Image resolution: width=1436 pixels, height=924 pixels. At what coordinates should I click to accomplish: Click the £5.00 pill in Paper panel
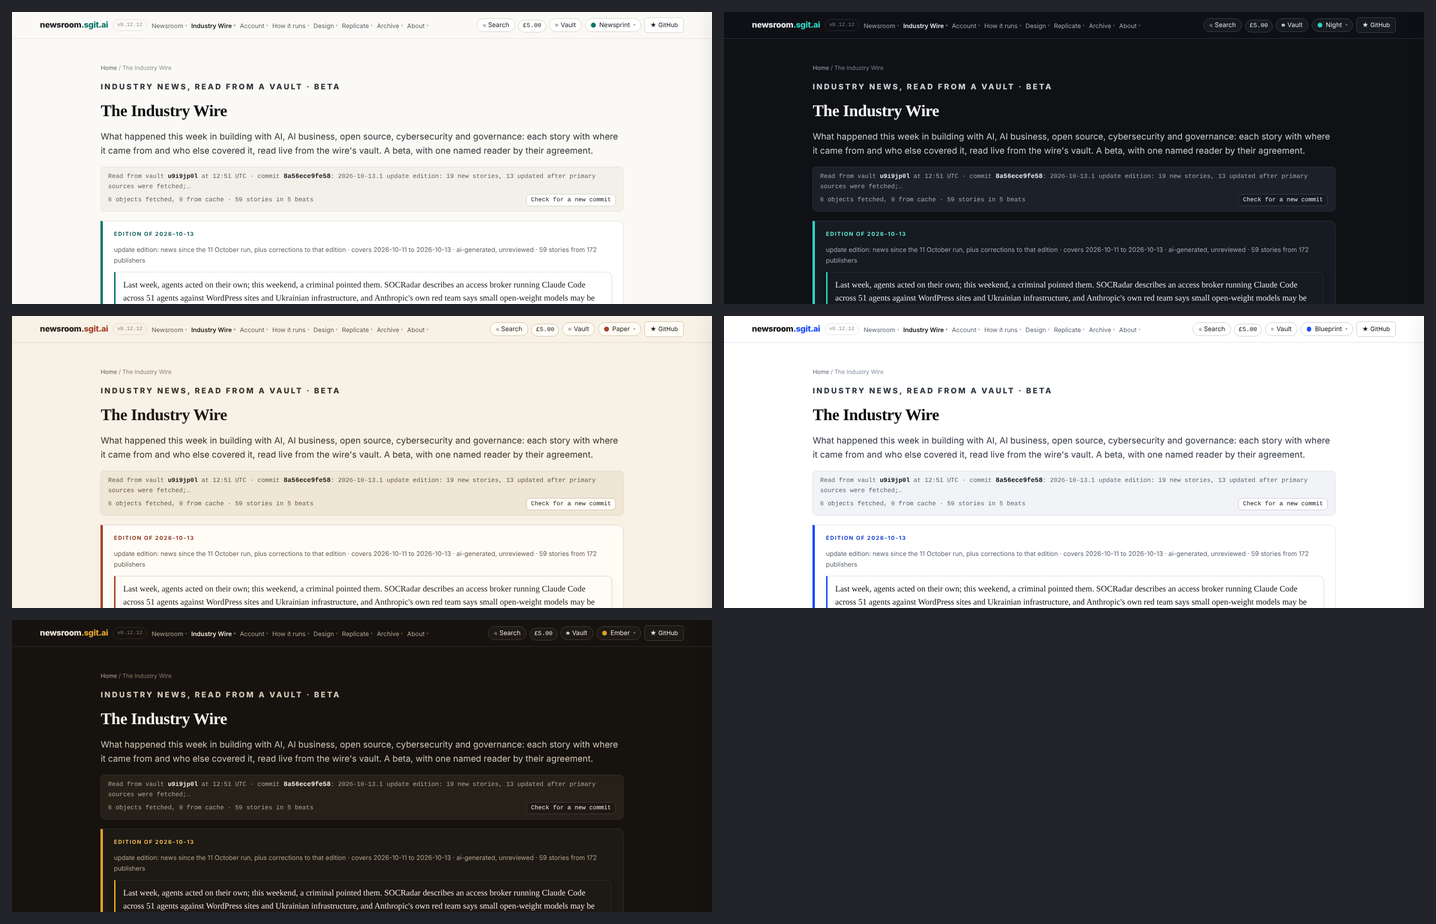(x=545, y=329)
